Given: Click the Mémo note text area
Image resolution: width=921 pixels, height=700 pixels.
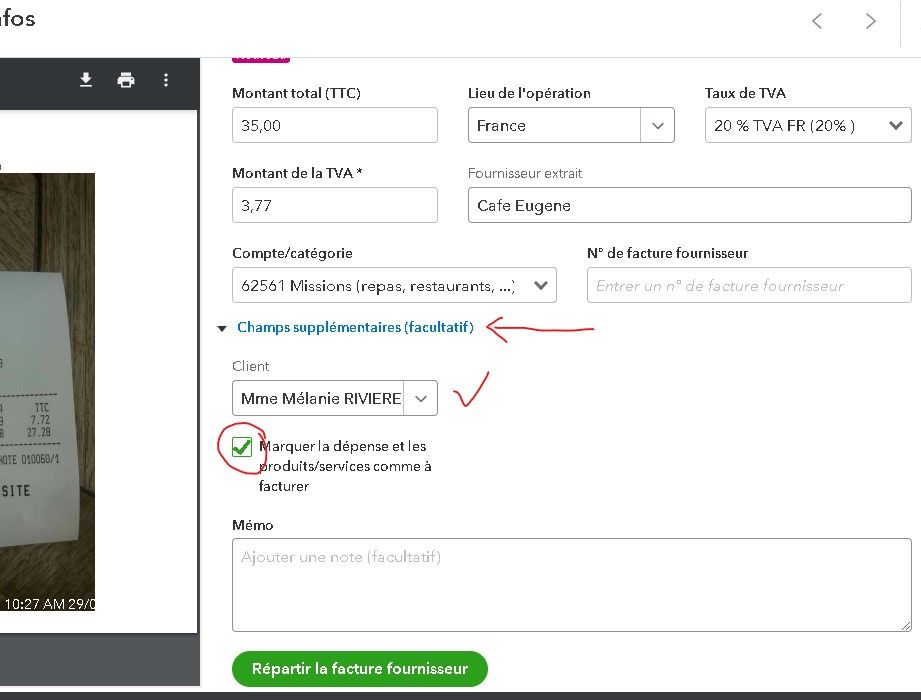Looking at the screenshot, I should point(571,585).
